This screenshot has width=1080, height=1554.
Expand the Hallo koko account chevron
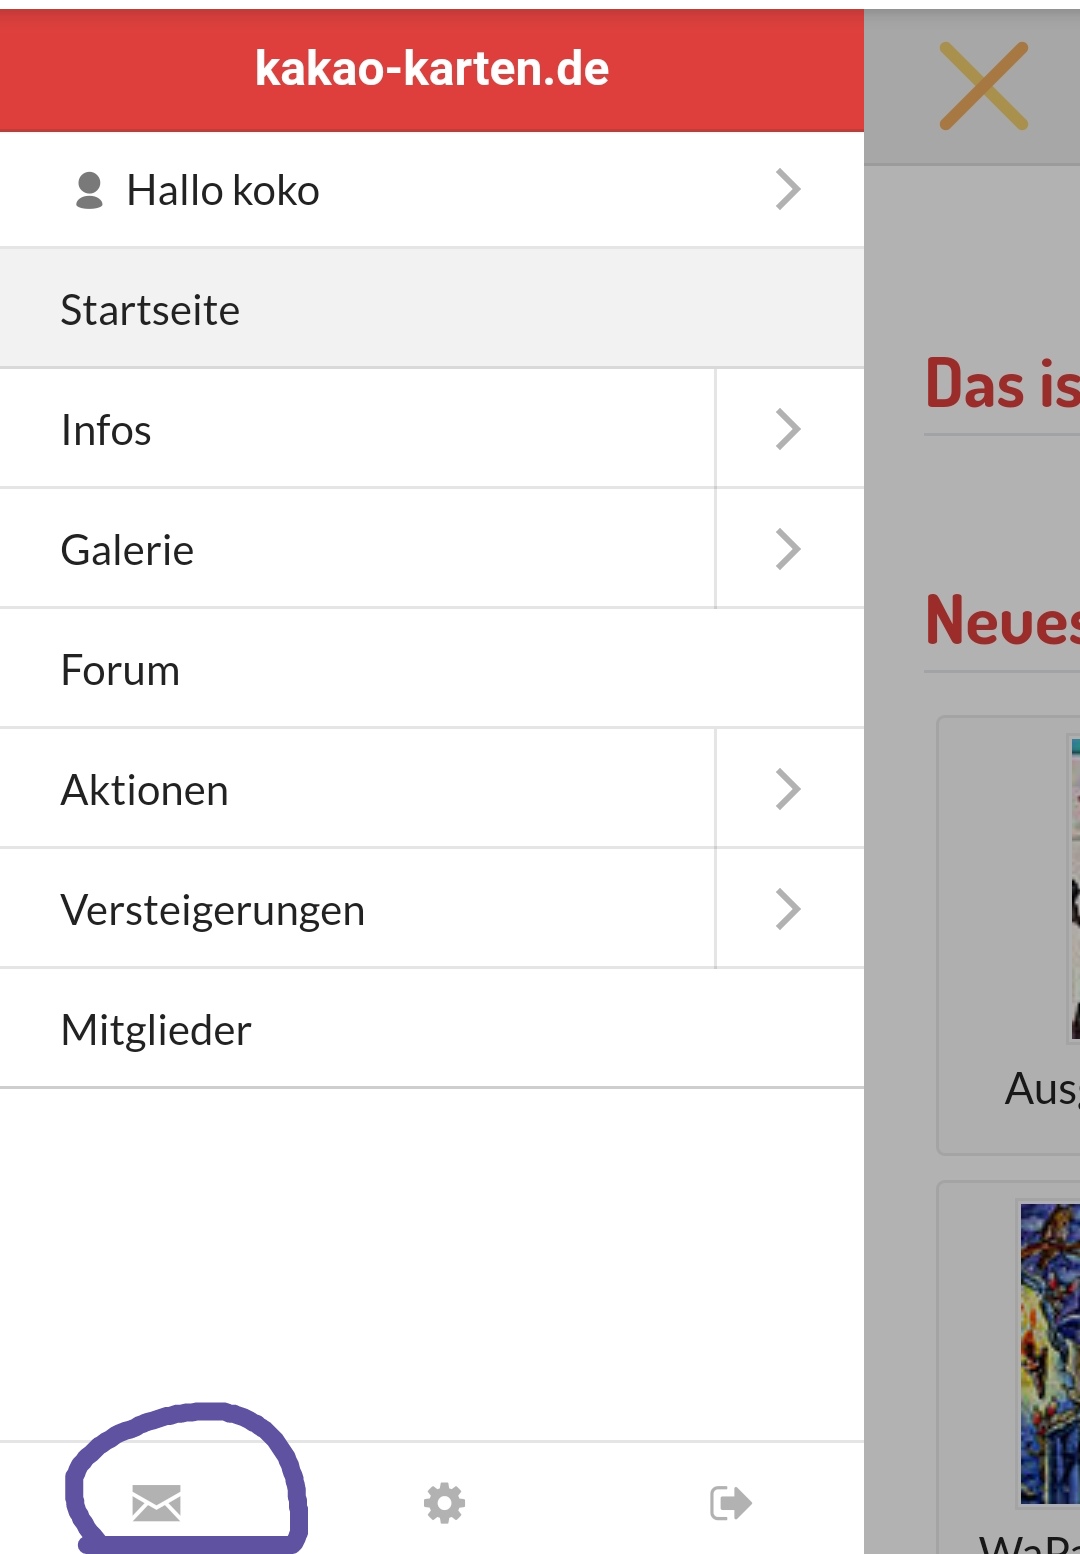tap(788, 190)
